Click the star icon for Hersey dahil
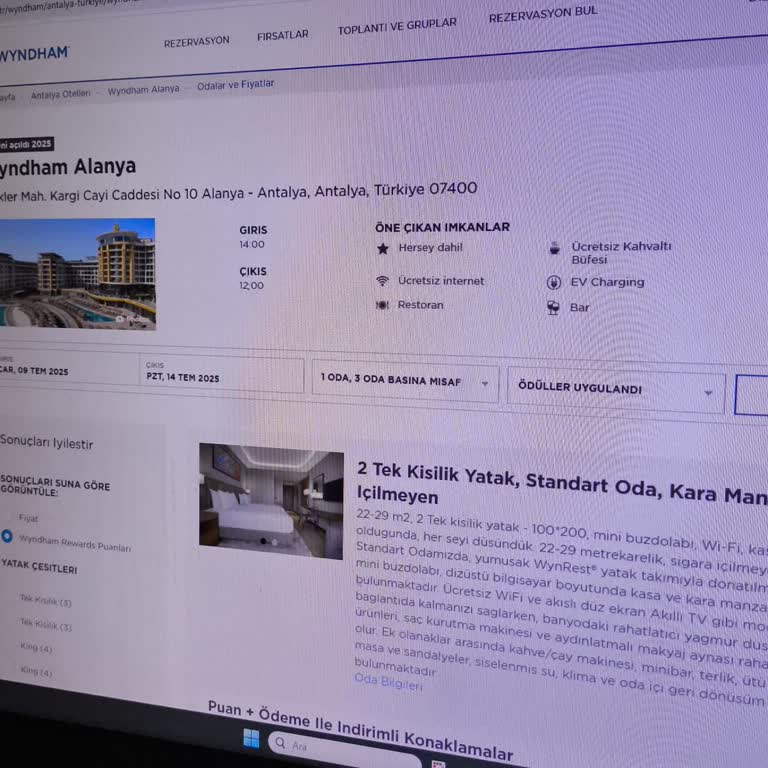Viewport: 768px width, 768px height. click(383, 249)
